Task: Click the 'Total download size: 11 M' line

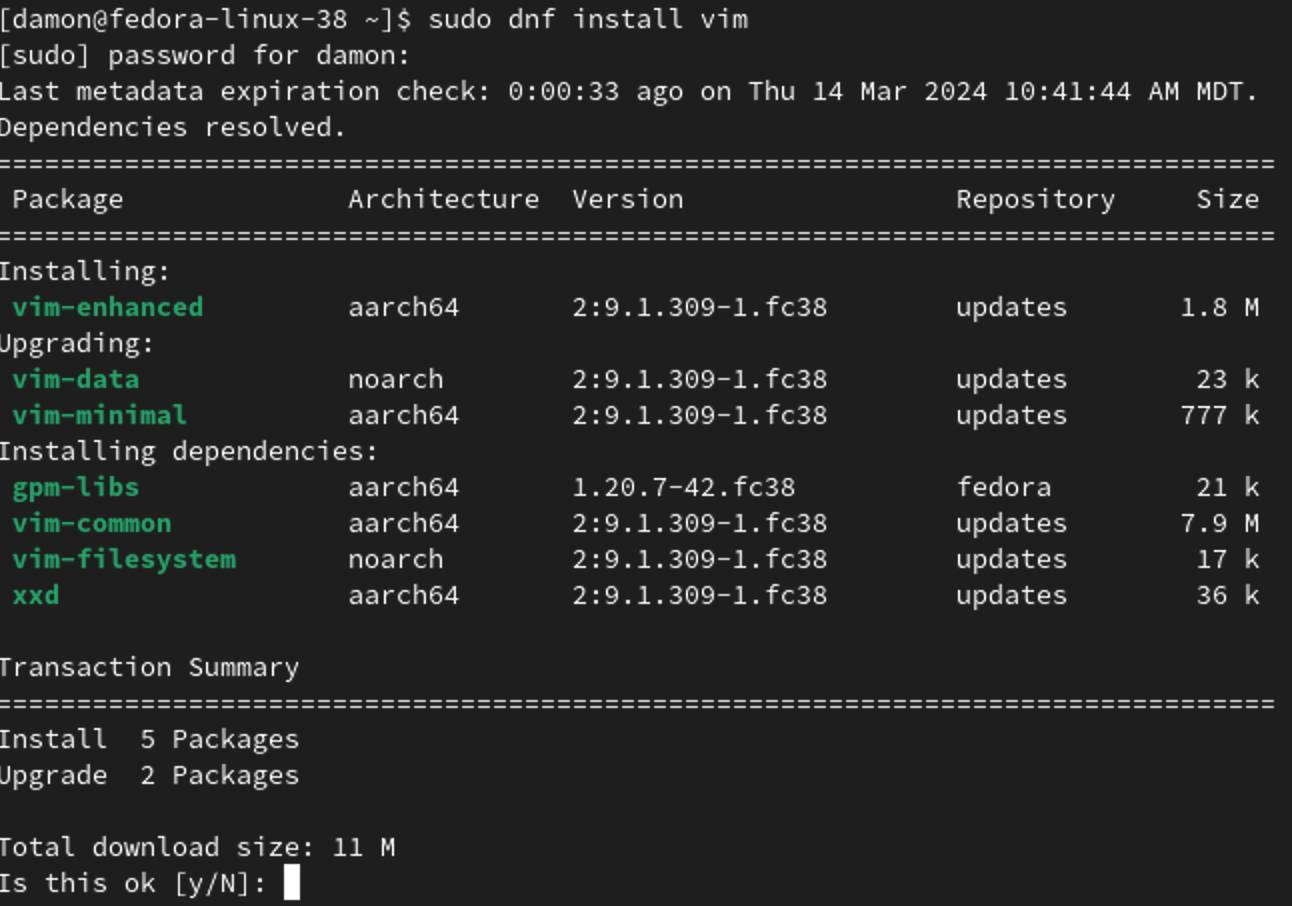Action: coord(197,847)
